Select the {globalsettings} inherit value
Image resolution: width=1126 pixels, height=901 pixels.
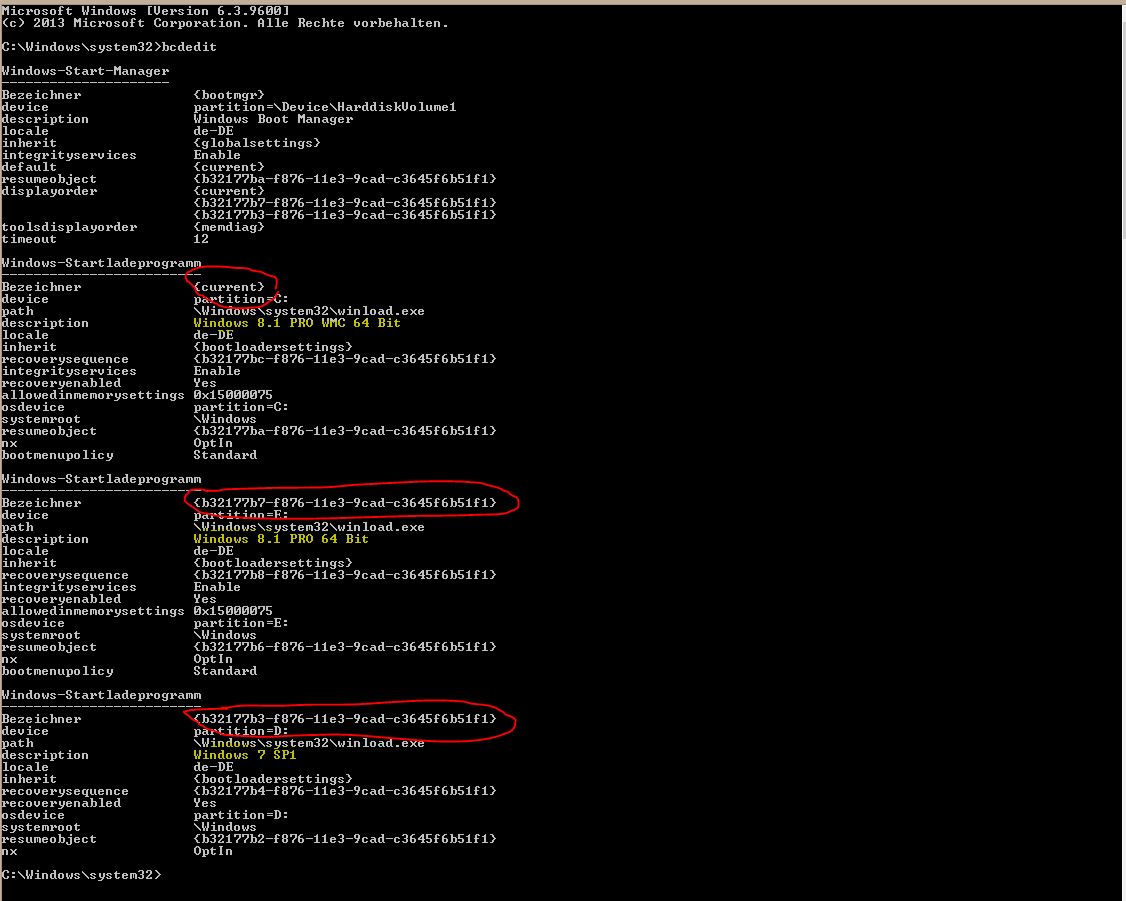[x=257, y=143]
